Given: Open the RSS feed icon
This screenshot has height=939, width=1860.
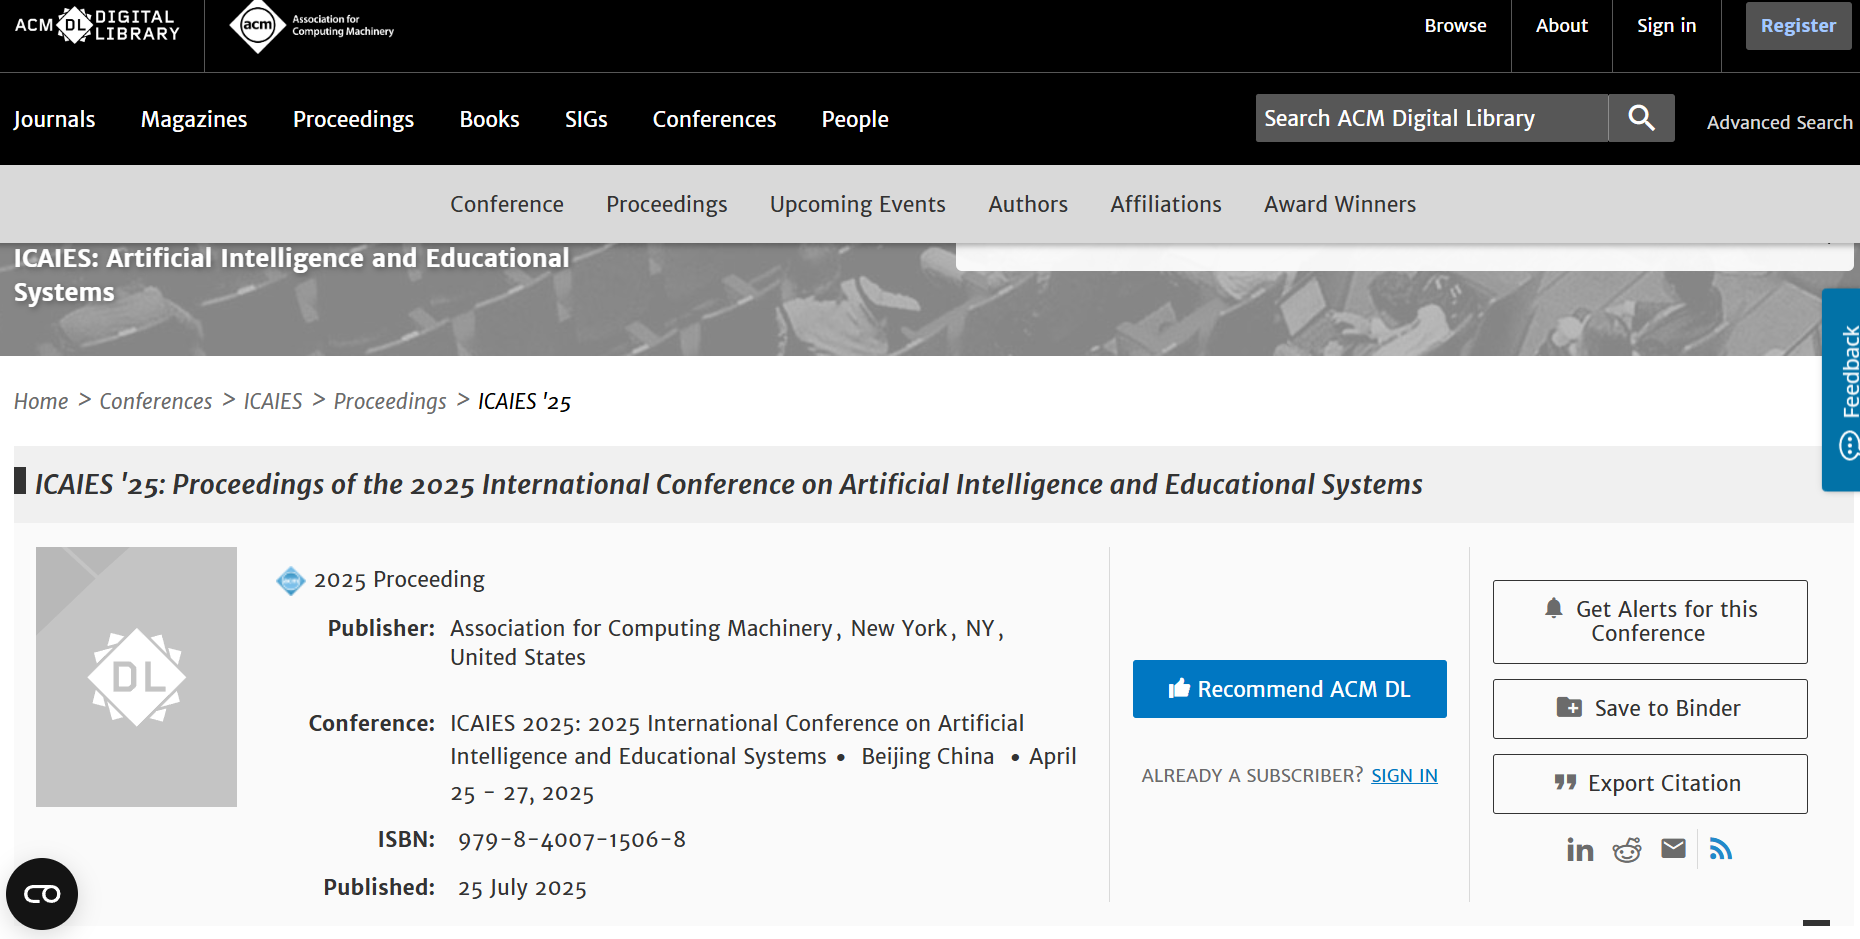Looking at the screenshot, I should coord(1721,849).
